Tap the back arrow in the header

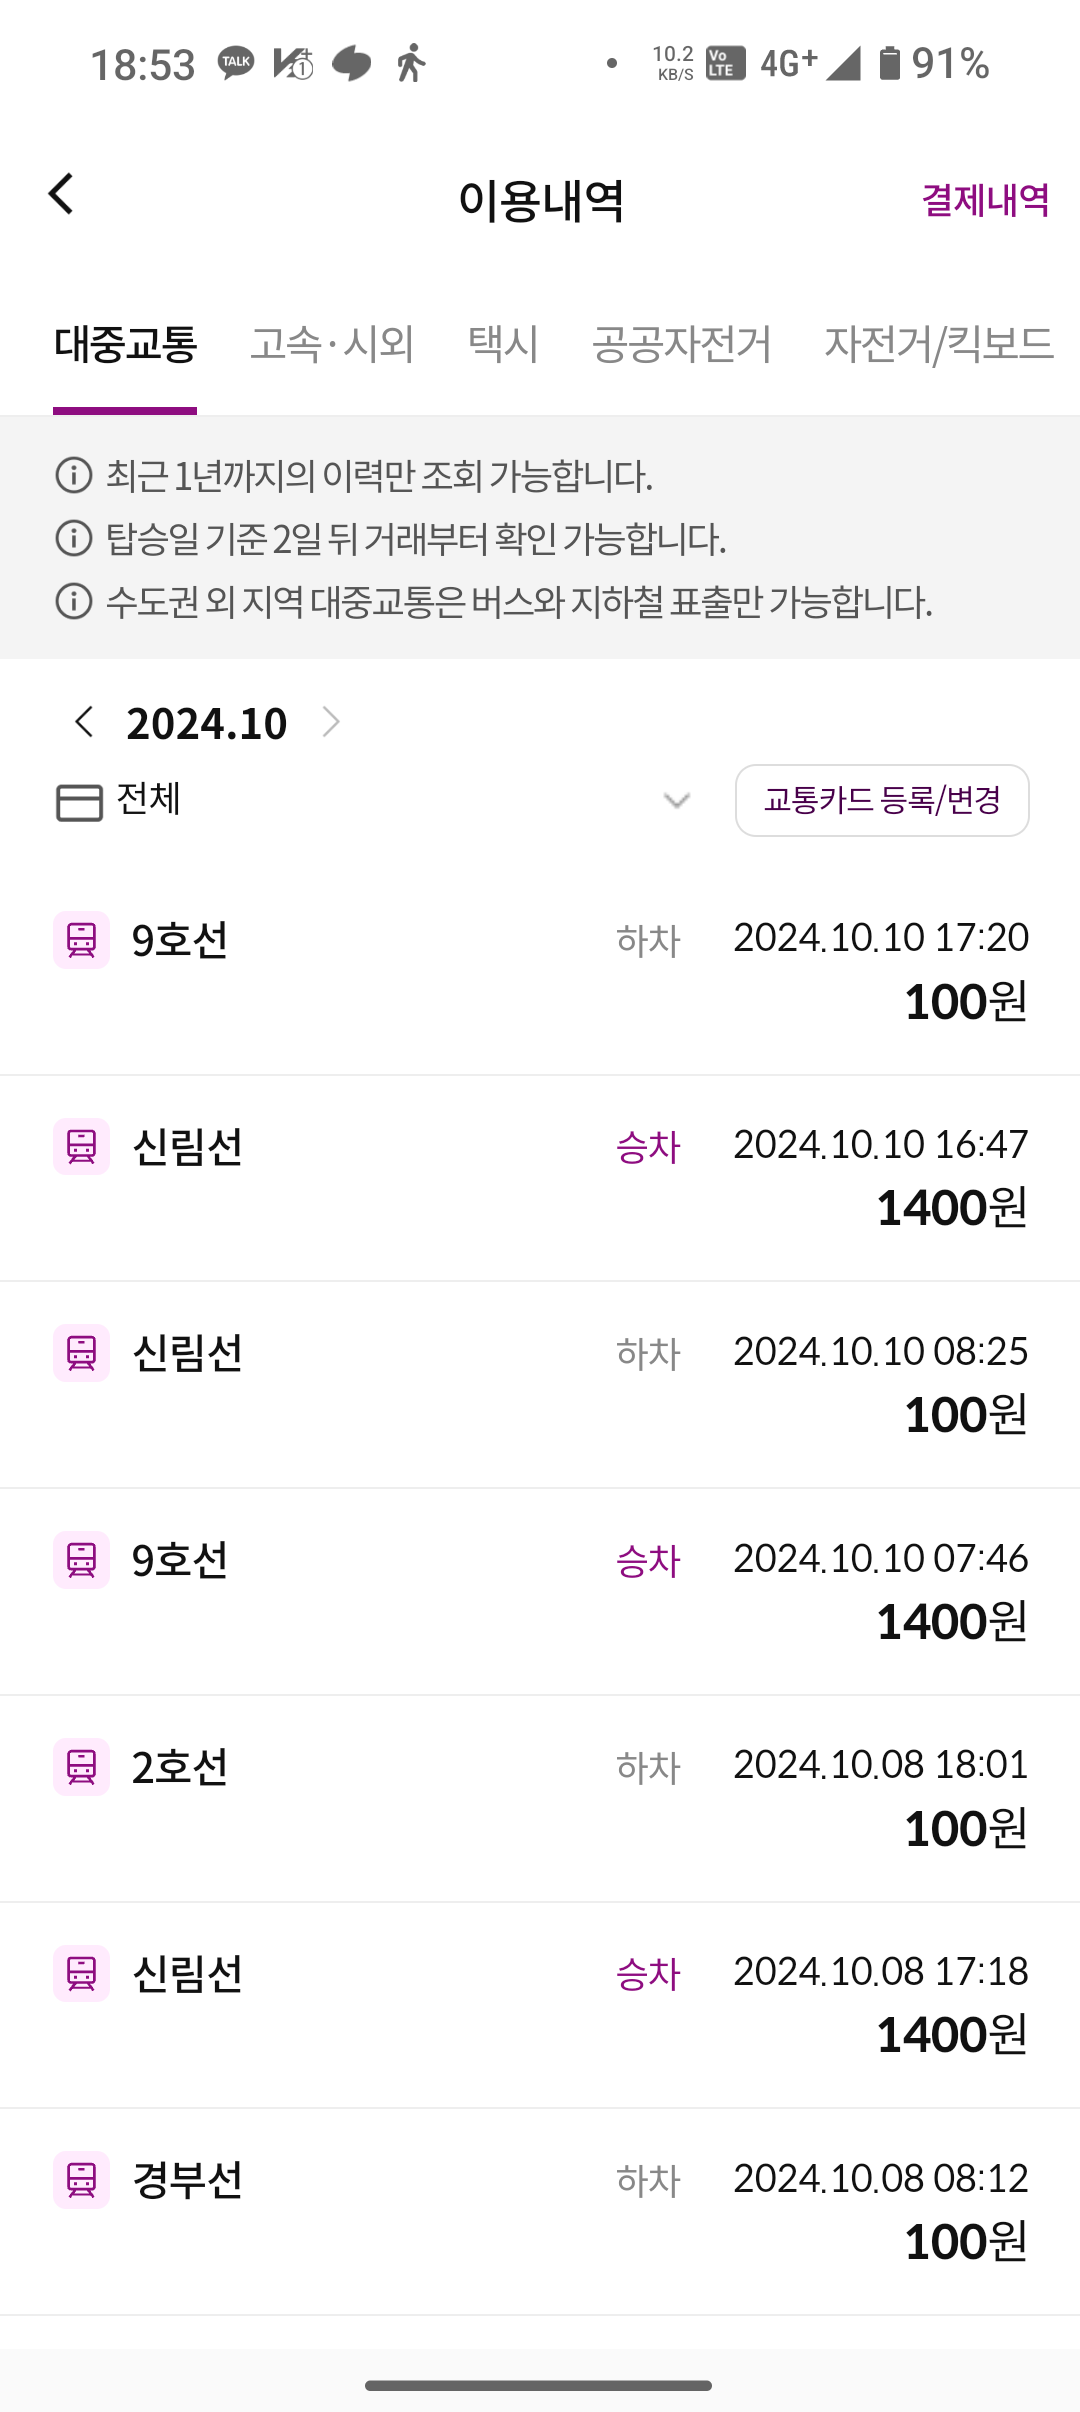point(62,195)
